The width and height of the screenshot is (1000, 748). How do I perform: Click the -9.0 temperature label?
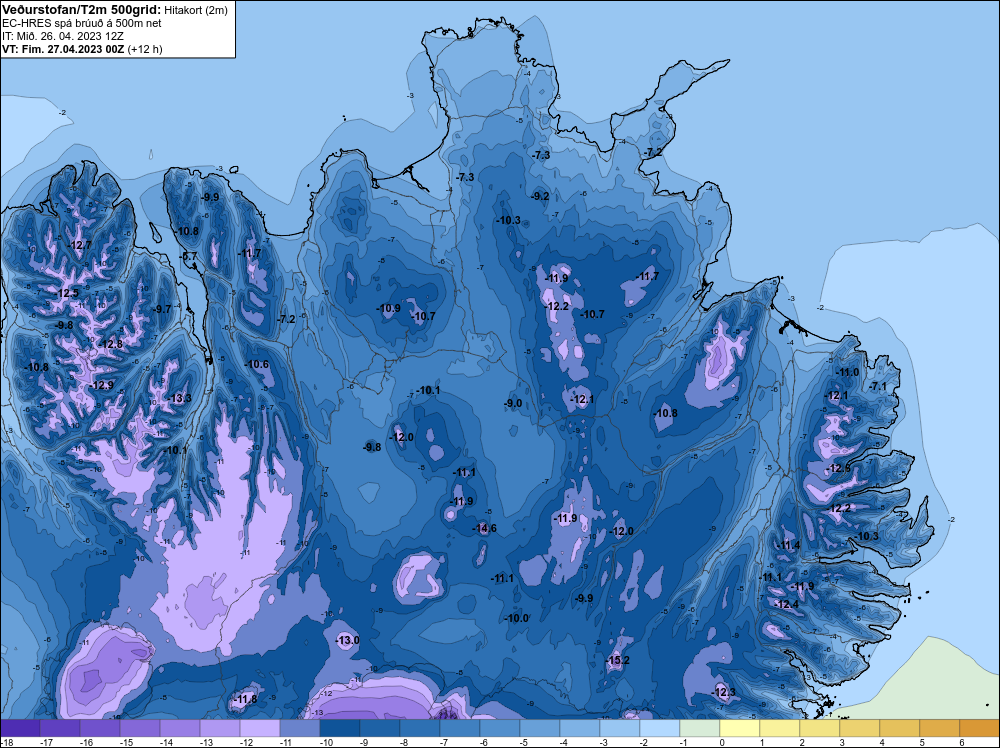513,403
